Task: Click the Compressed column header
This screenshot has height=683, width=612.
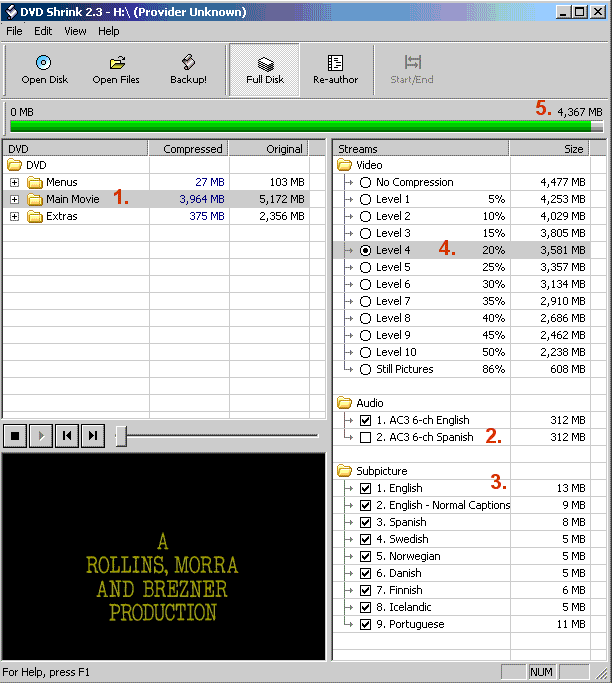Action: point(189,149)
